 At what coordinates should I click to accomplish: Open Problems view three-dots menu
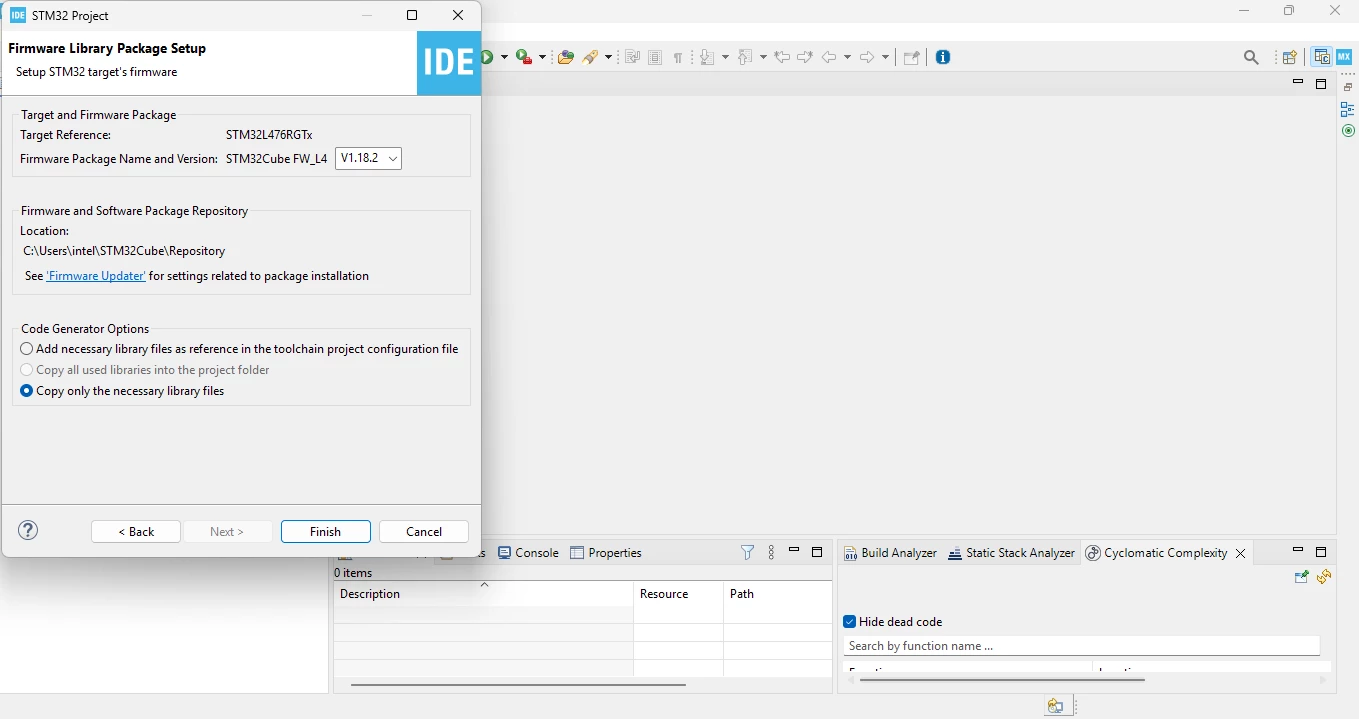pos(771,552)
